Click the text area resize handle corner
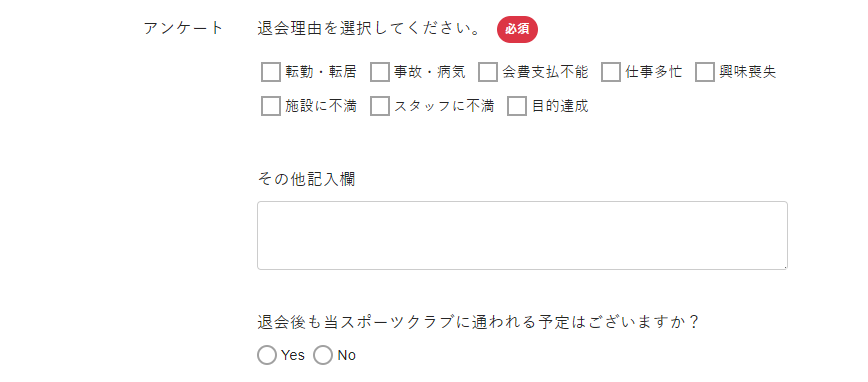The image size is (868, 382). 784,267
